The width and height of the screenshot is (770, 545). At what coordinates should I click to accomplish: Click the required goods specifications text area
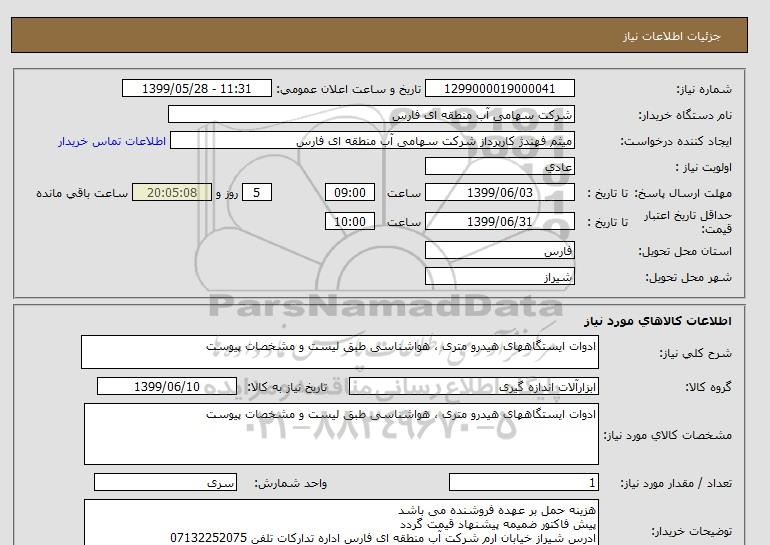341,434
